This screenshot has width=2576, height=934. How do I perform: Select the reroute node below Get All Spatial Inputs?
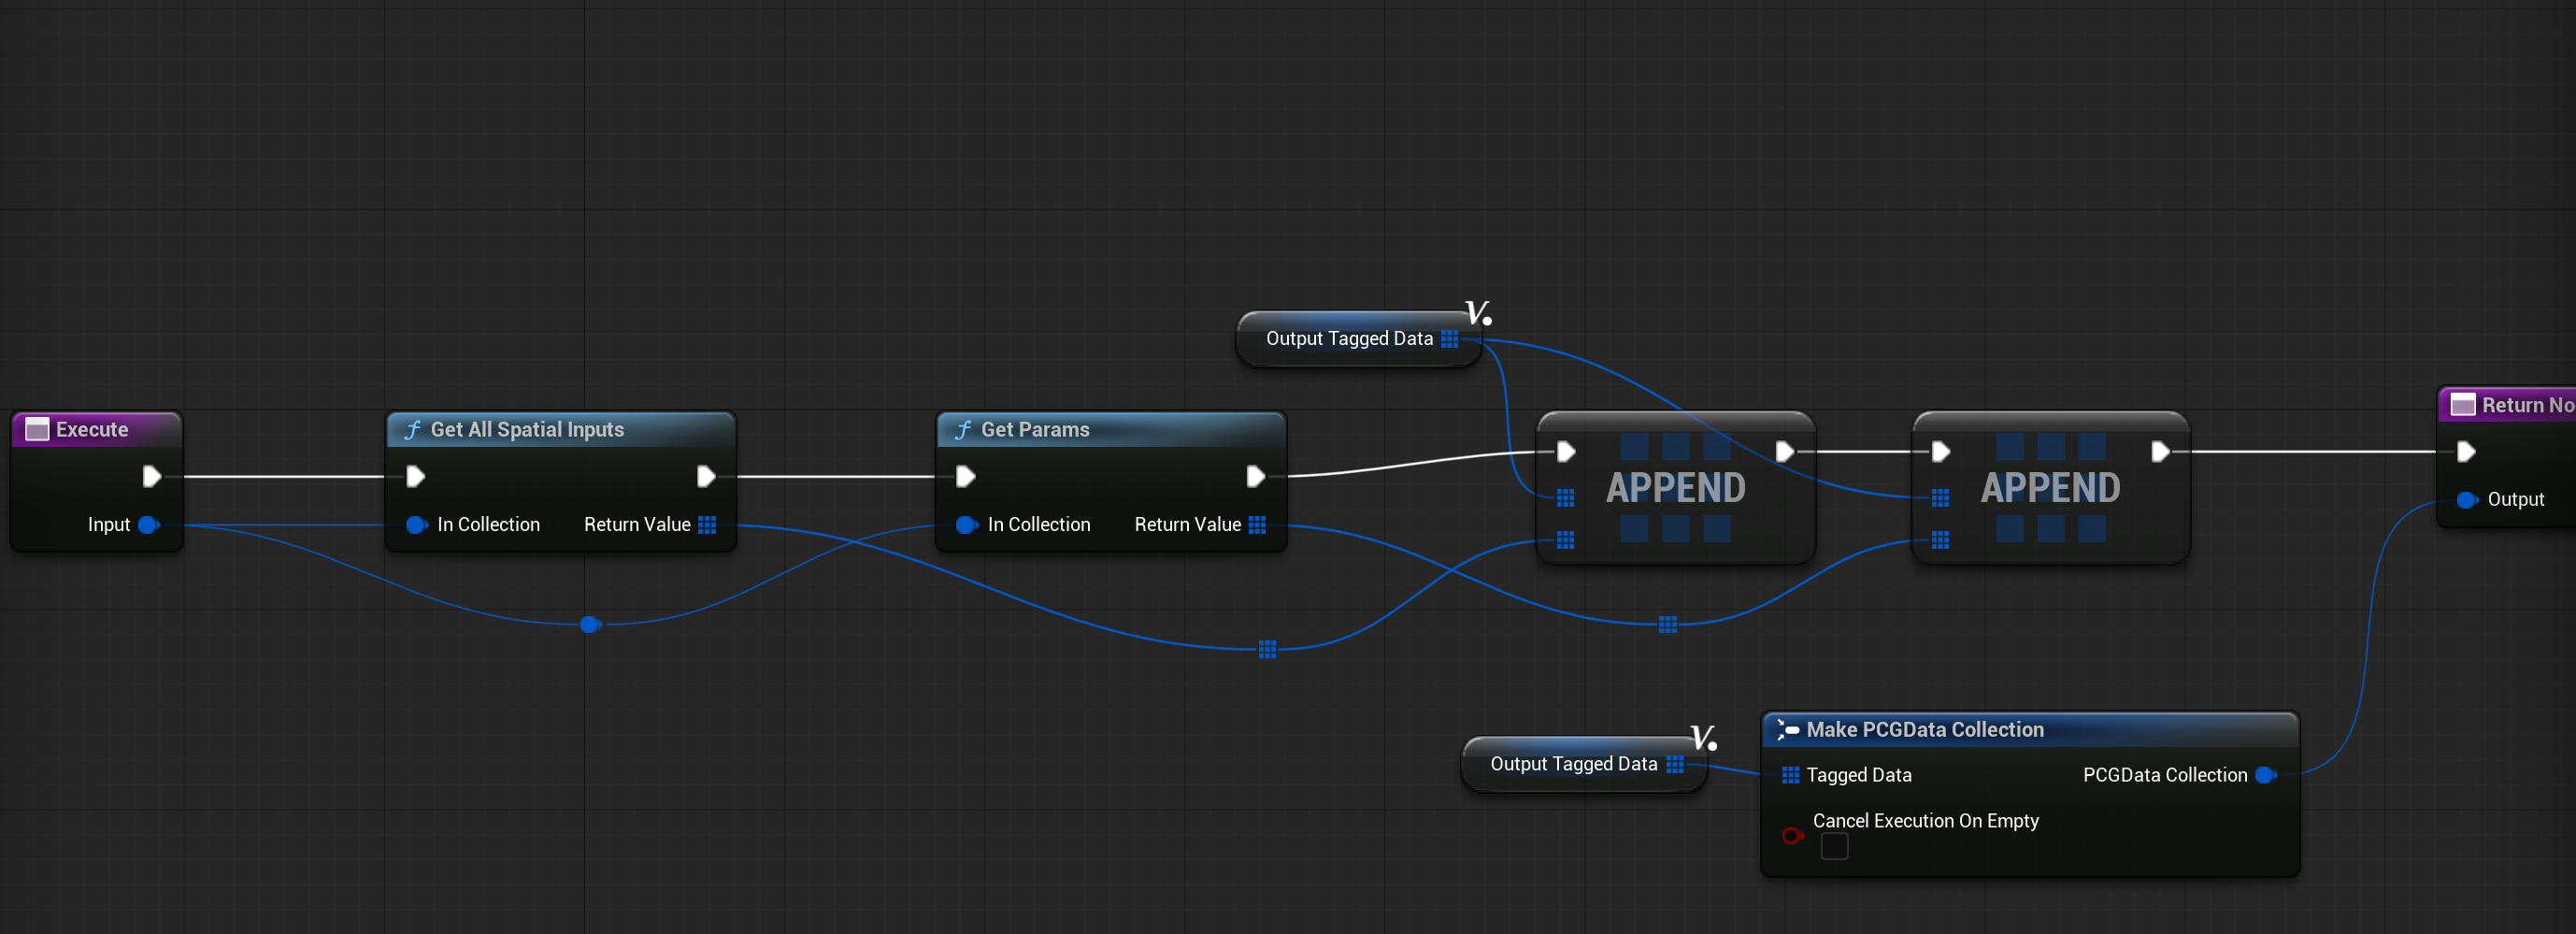pos(589,625)
